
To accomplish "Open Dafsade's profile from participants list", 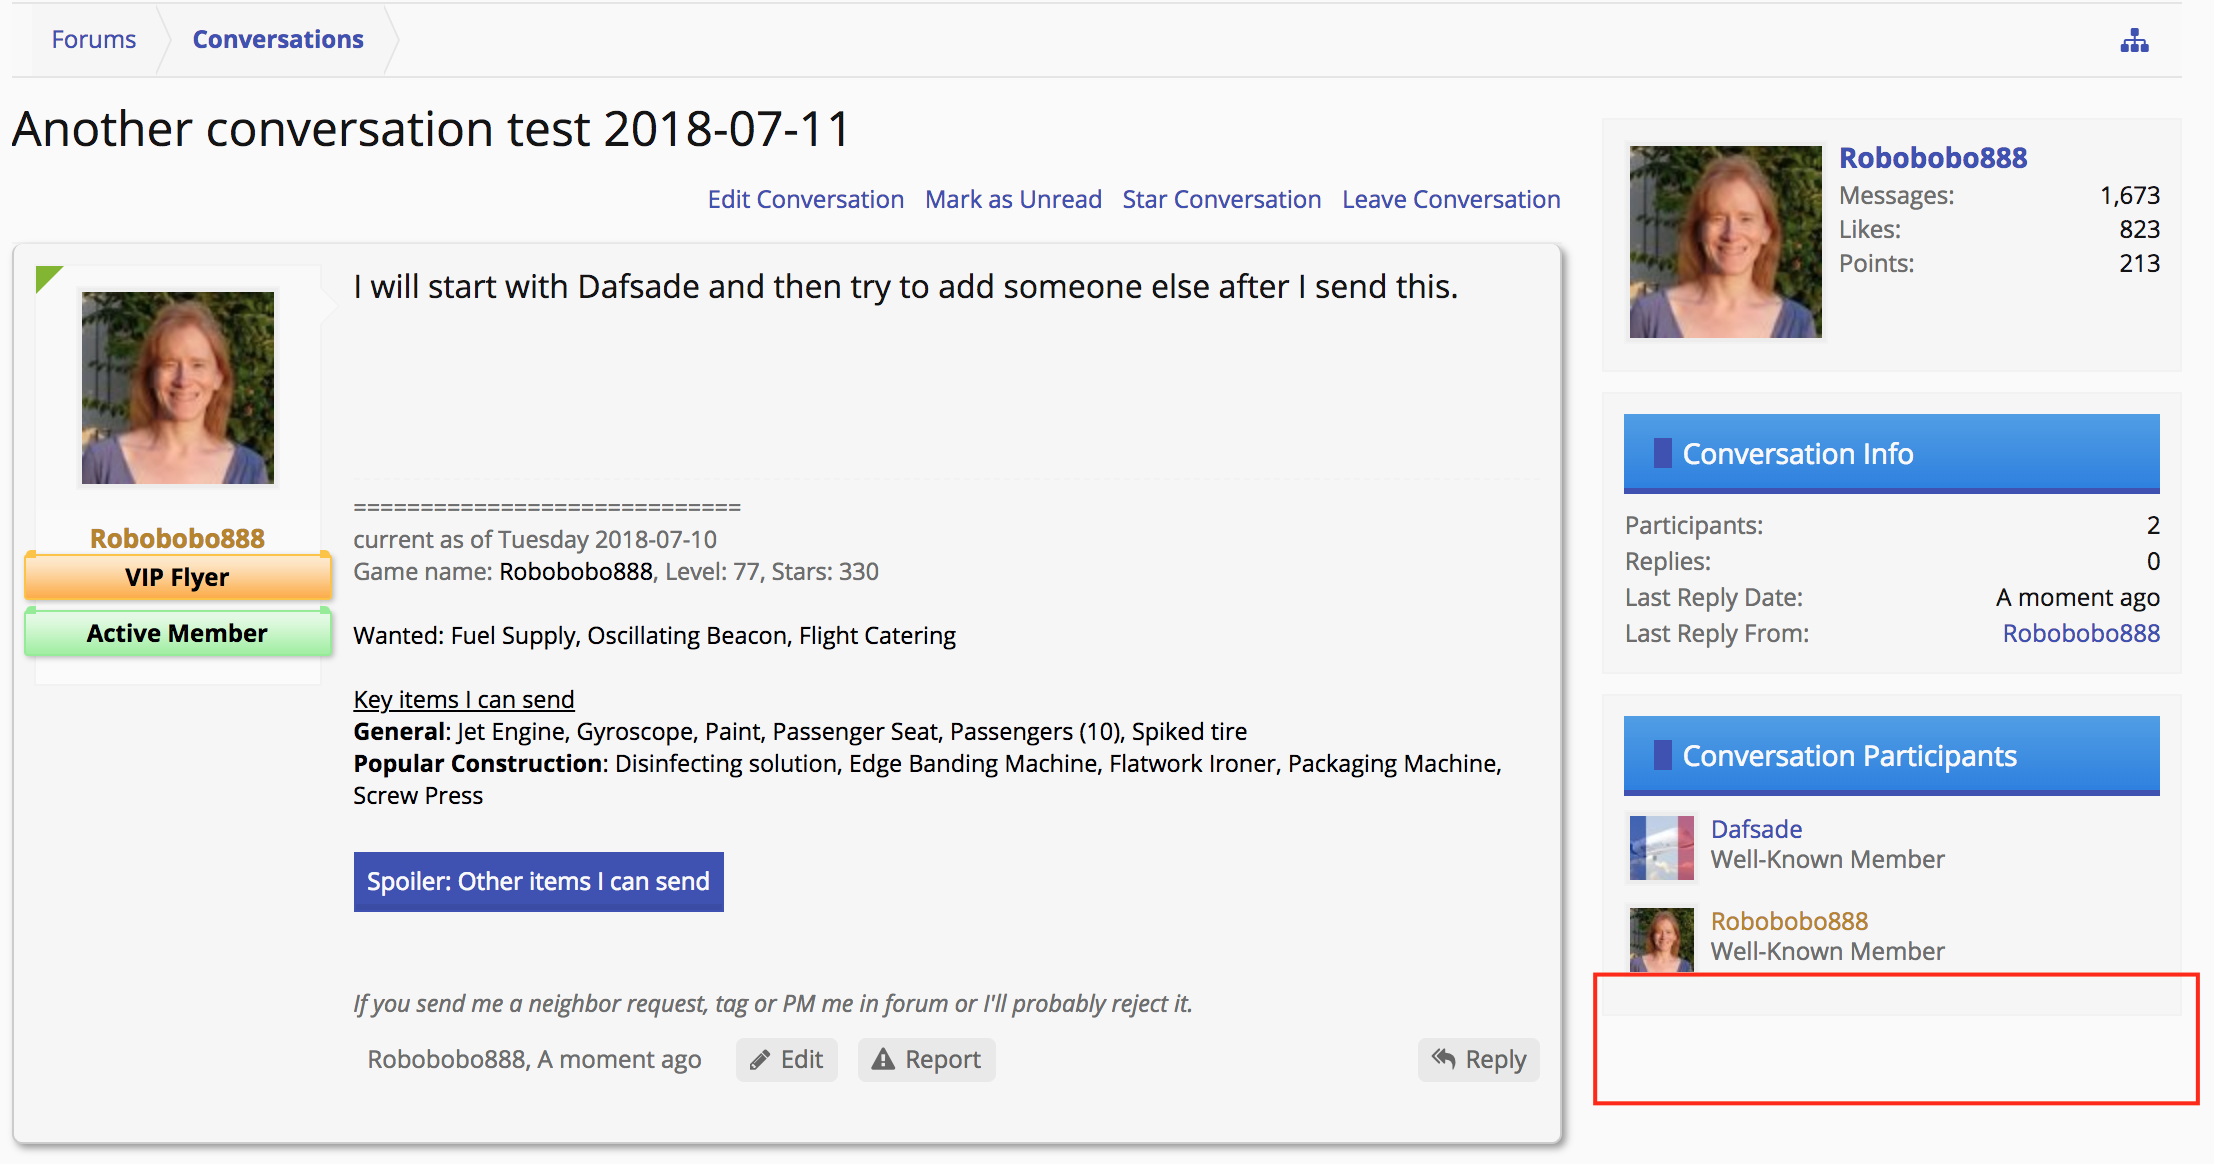I will pos(1756,829).
